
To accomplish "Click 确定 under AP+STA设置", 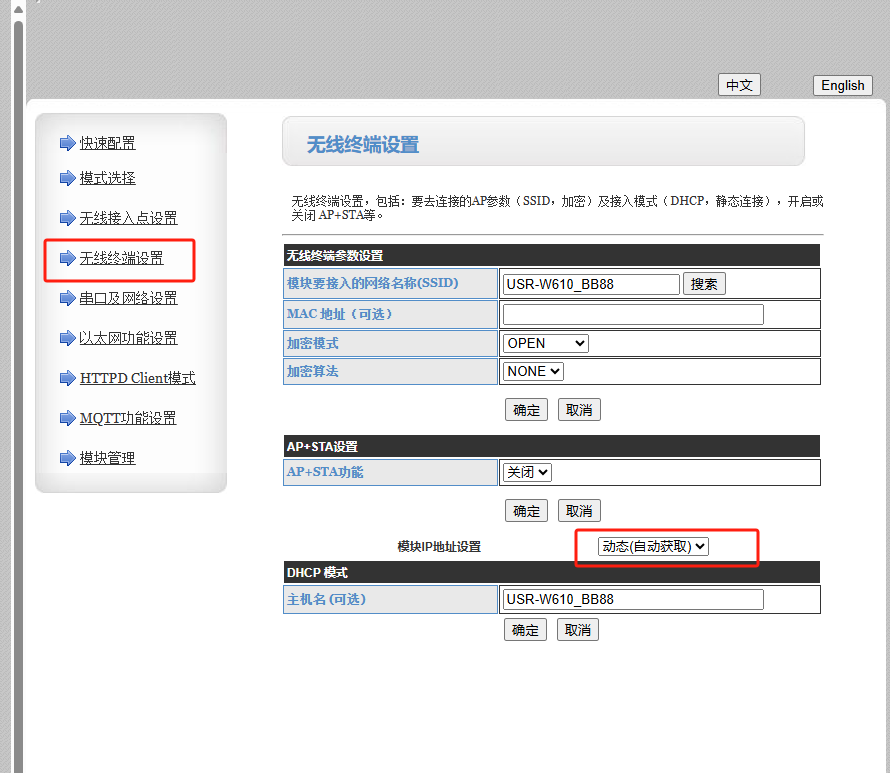I will pos(526,511).
